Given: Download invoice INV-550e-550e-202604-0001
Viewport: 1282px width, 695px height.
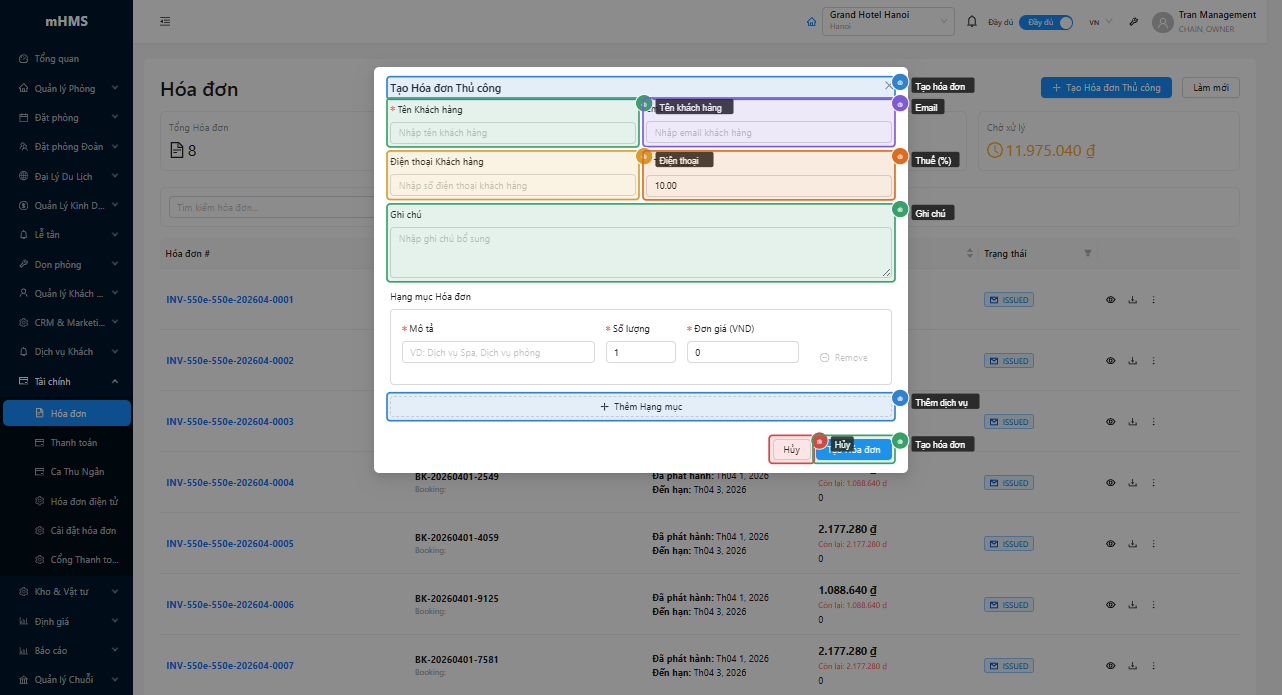Looking at the screenshot, I should (x=1133, y=300).
